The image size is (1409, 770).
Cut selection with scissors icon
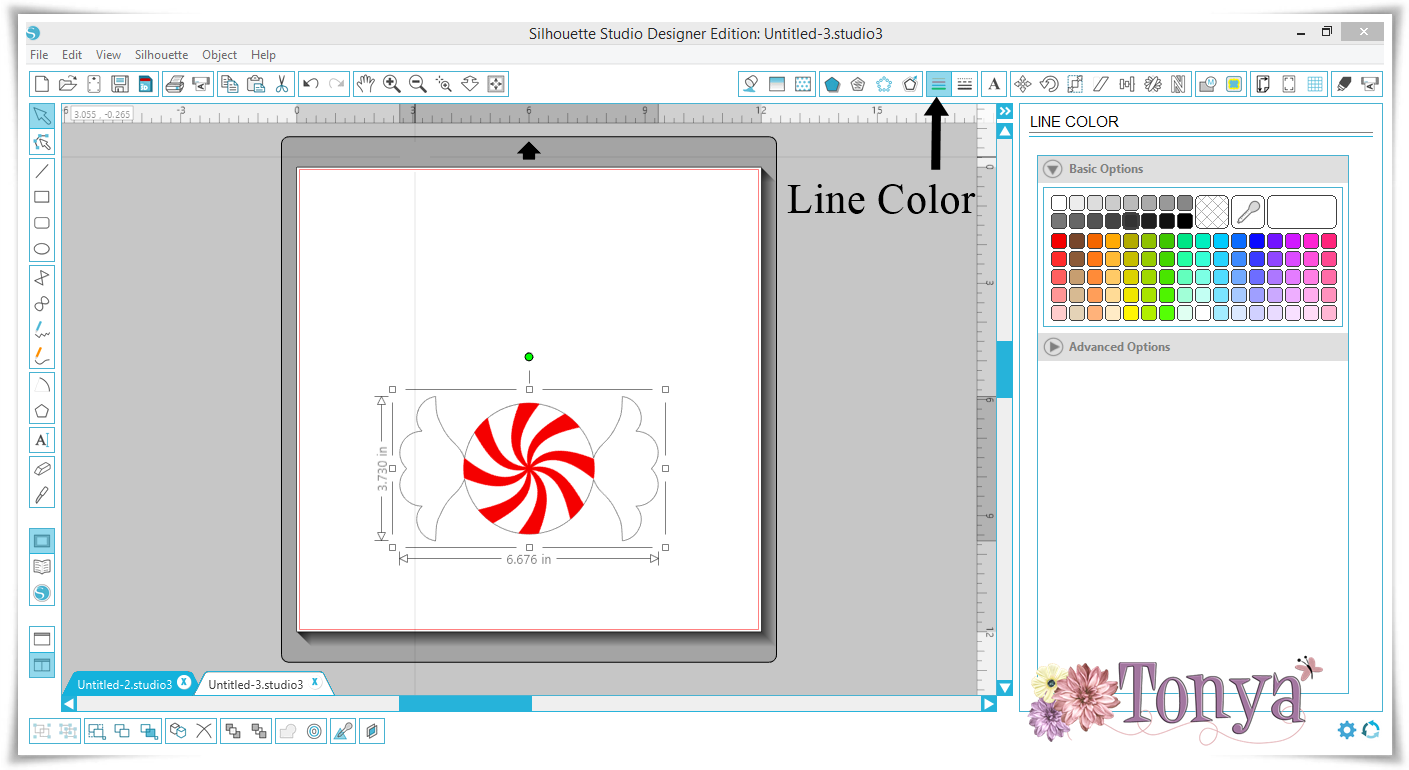tap(281, 84)
